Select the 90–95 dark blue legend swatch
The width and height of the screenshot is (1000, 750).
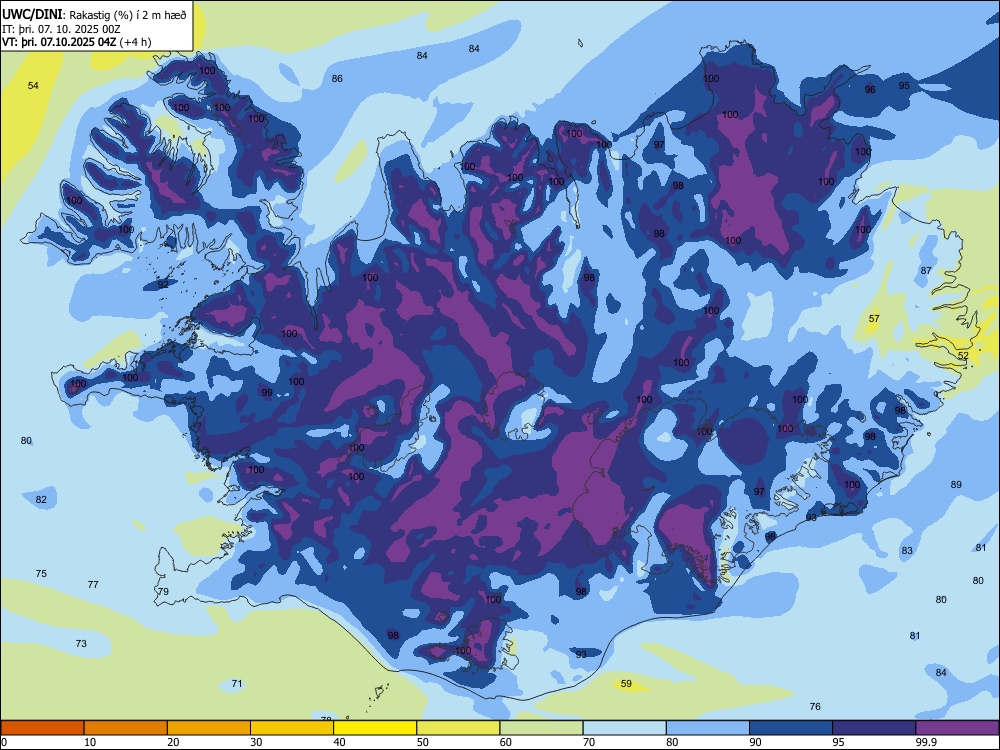pos(791,728)
